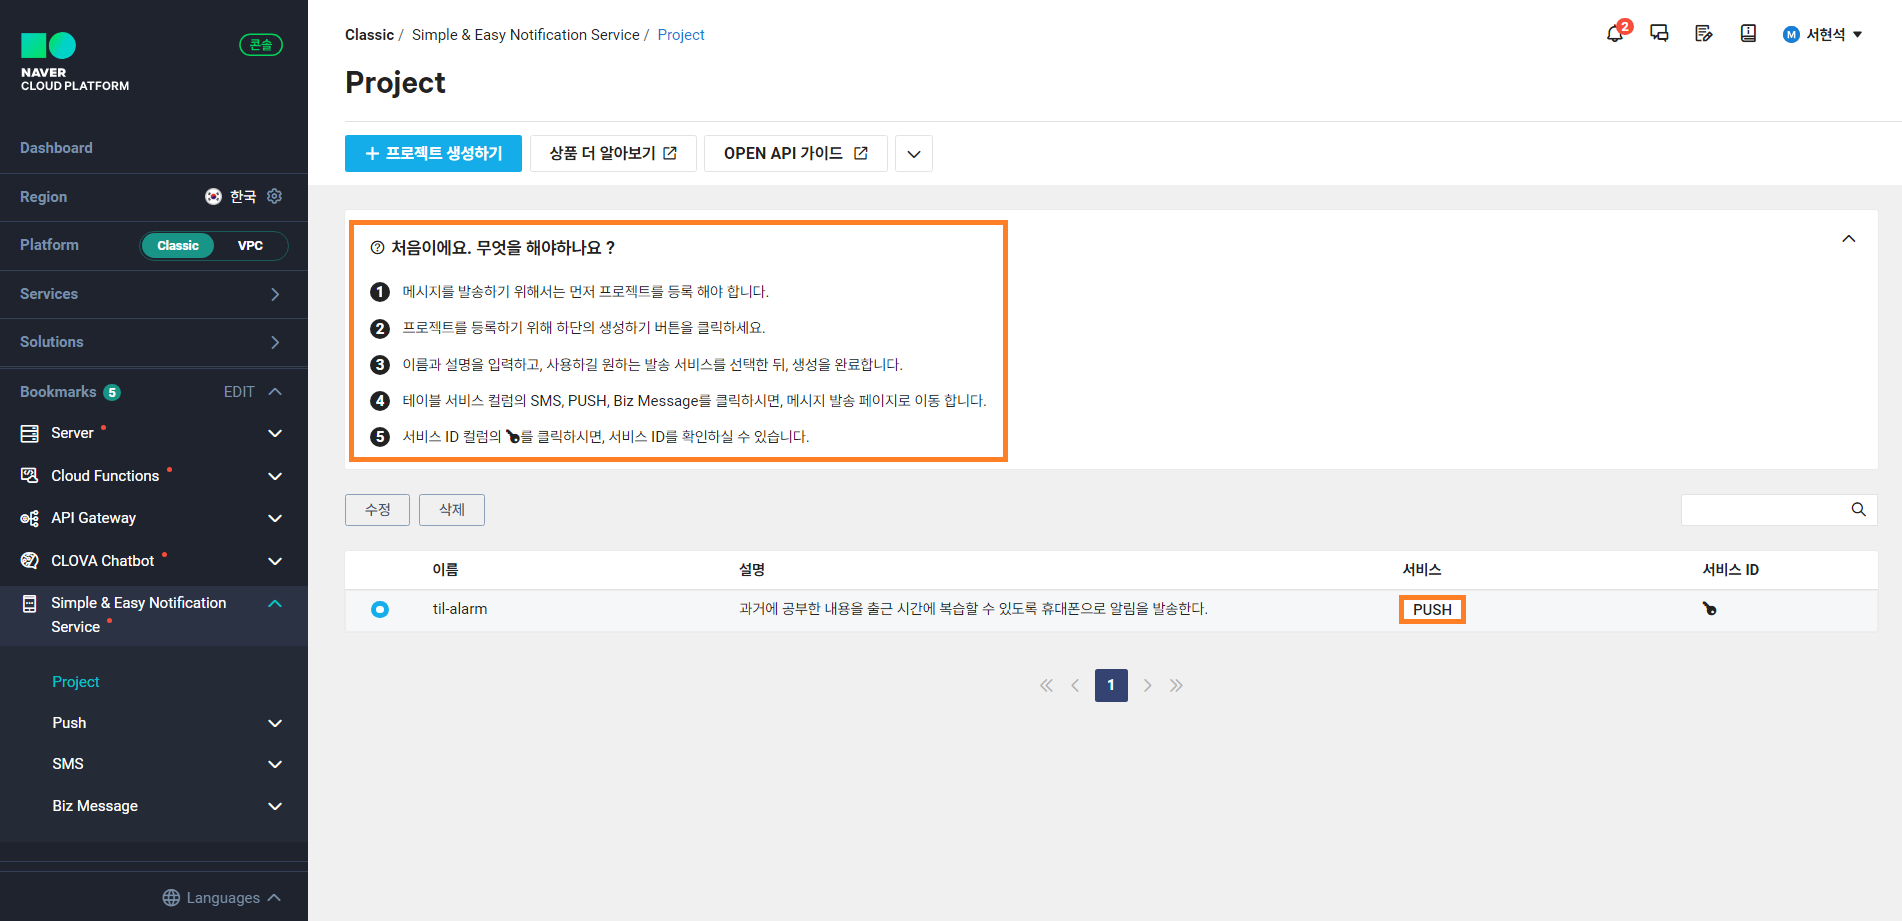Select the til-alarm project radio button
Viewport: 1902px width, 921px height.
(380, 609)
